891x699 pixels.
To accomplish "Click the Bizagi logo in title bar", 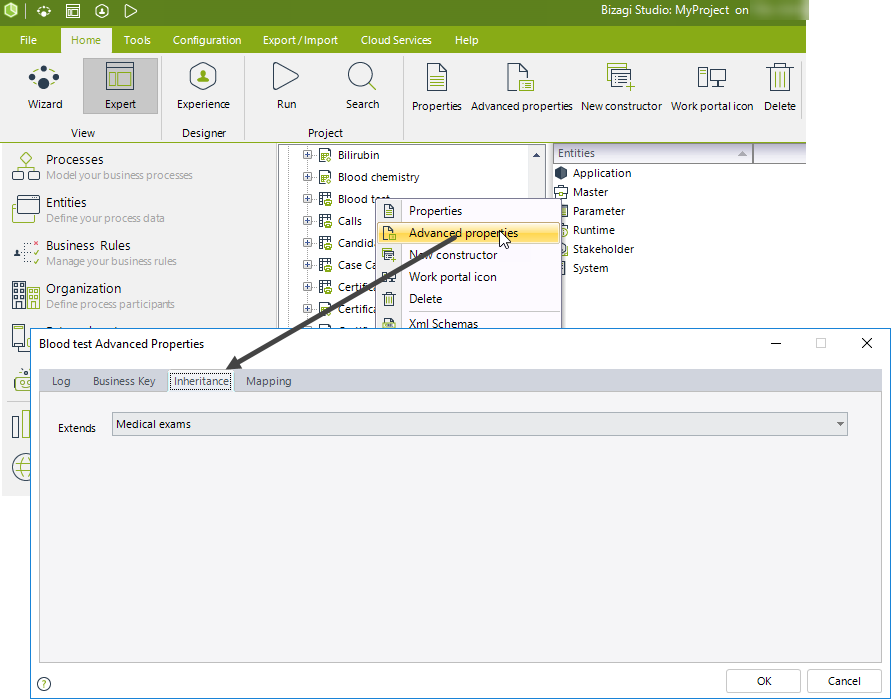I will pyautogui.click(x=11, y=10).
